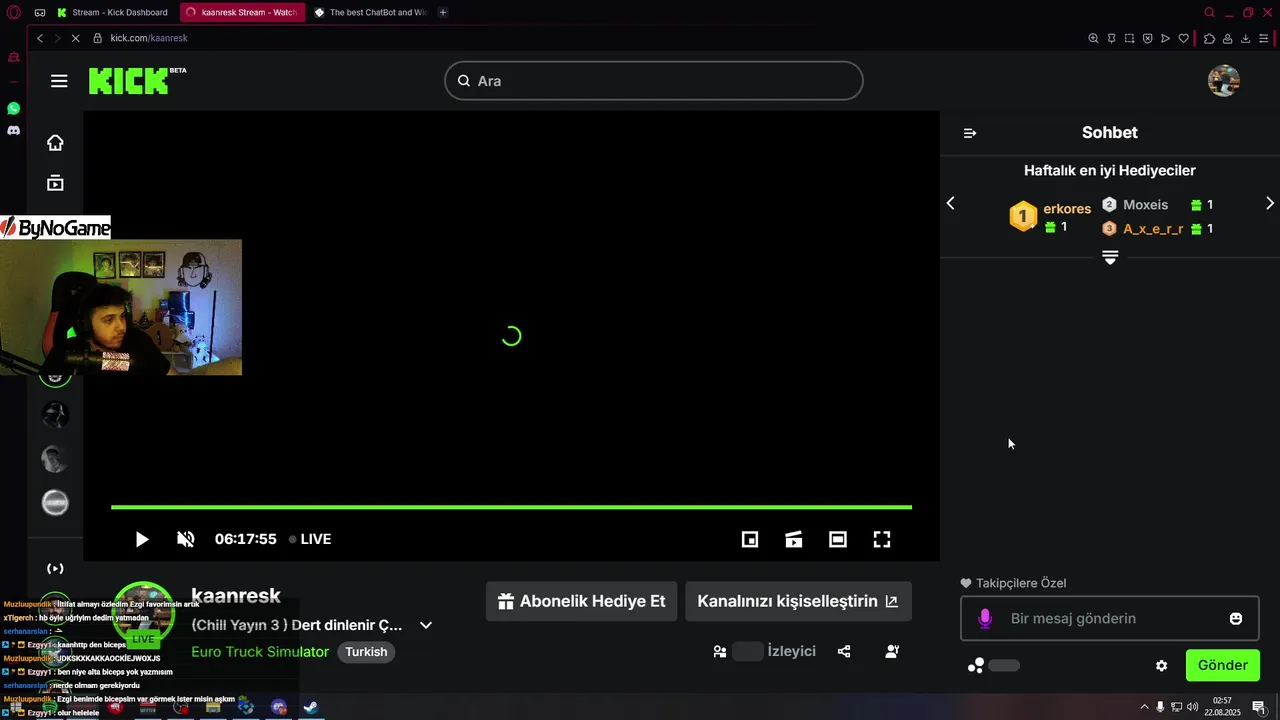This screenshot has height=720, width=1280.
Task: Click the follow user icon under player
Action: (892, 651)
